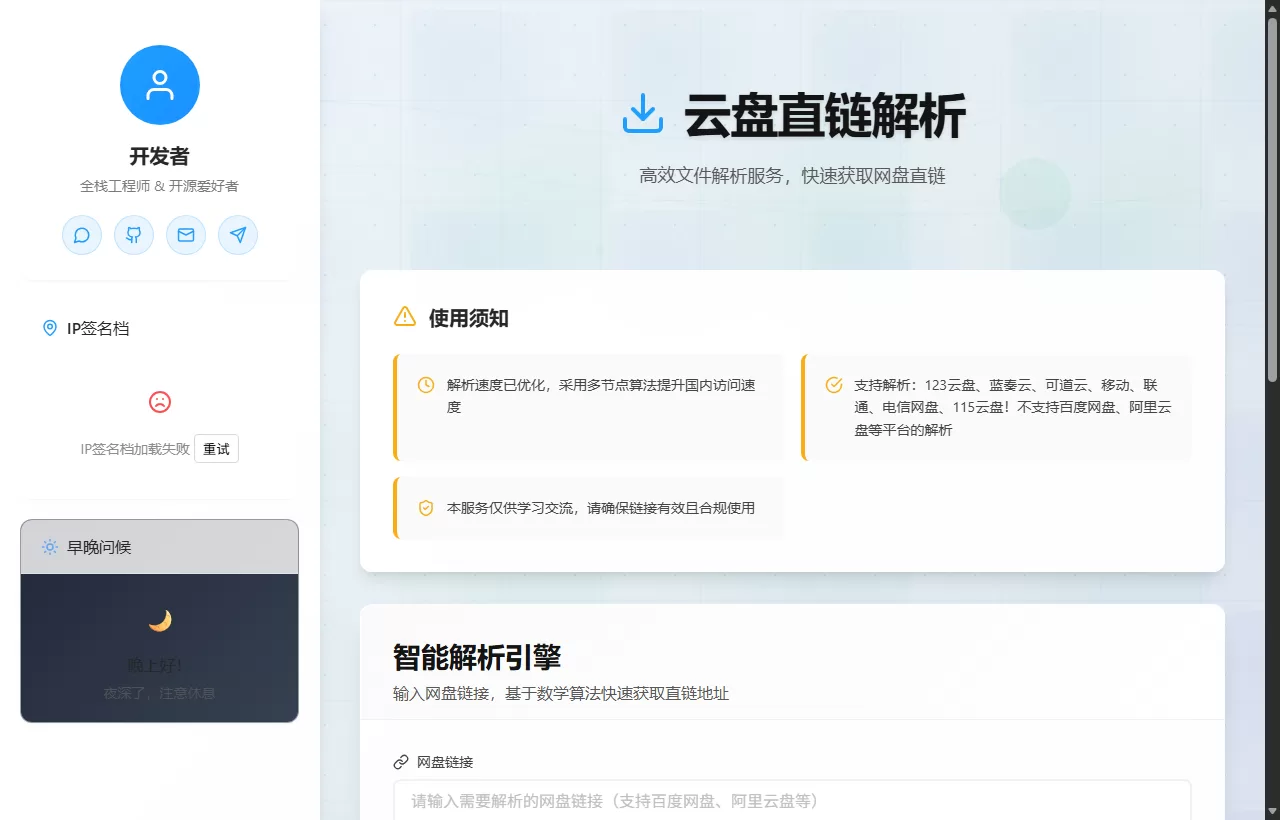Viewport: 1280px width, 820px height.
Task: Click the 解析速度已优化 notice text
Action: (601, 396)
